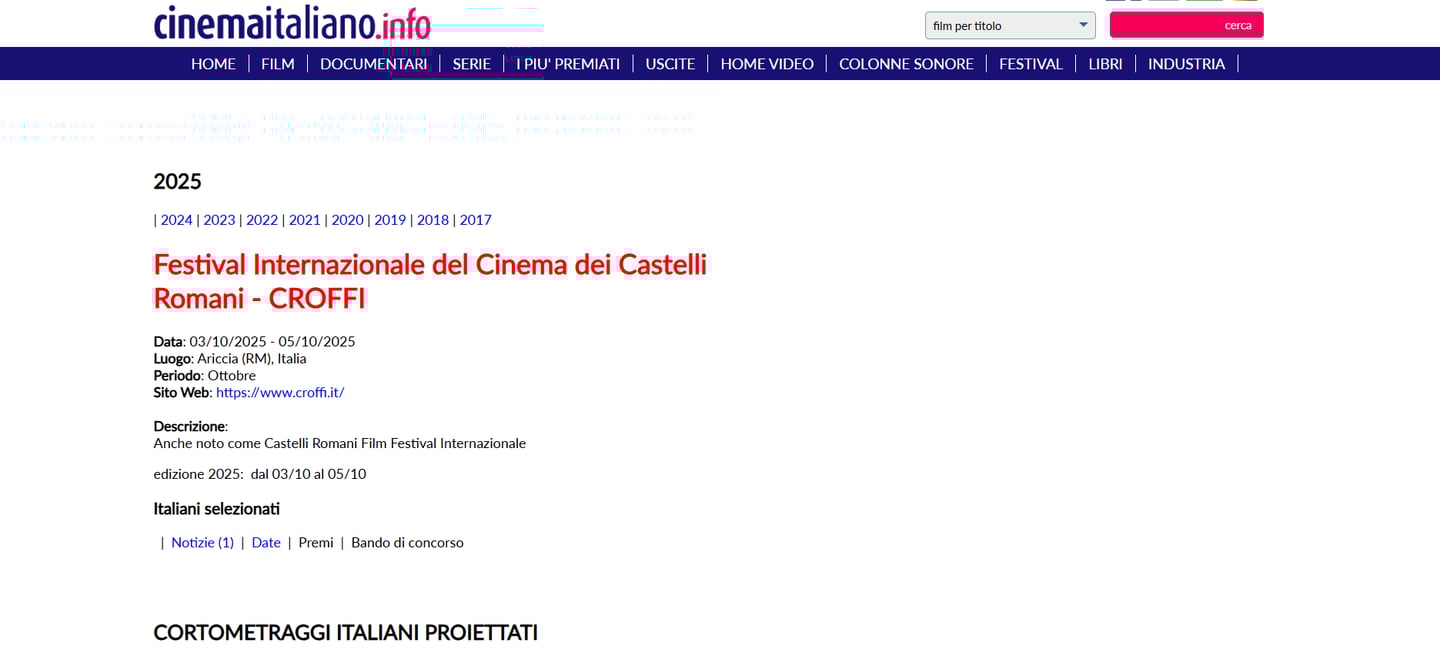Select the 2020 edition link
This screenshot has width=1440, height=659.
click(348, 220)
